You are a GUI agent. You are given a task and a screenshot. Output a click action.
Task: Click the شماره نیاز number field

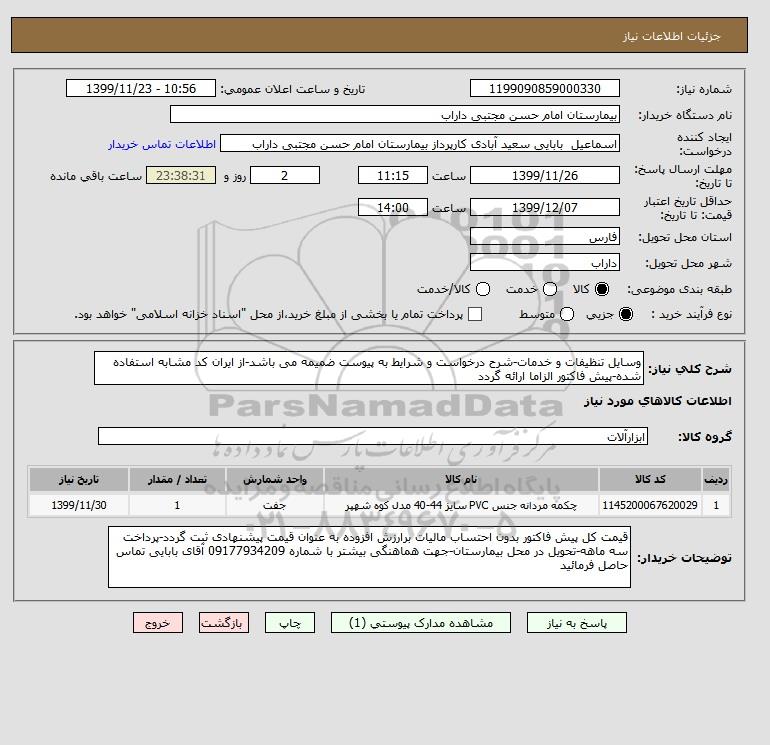[545, 88]
